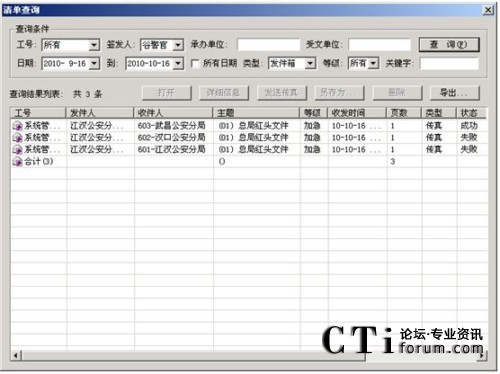The width and height of the screenshot is (500, 374).
Task: Click the icon of the 602-汉口公安分局 row
Action: (x=17, y=138)
